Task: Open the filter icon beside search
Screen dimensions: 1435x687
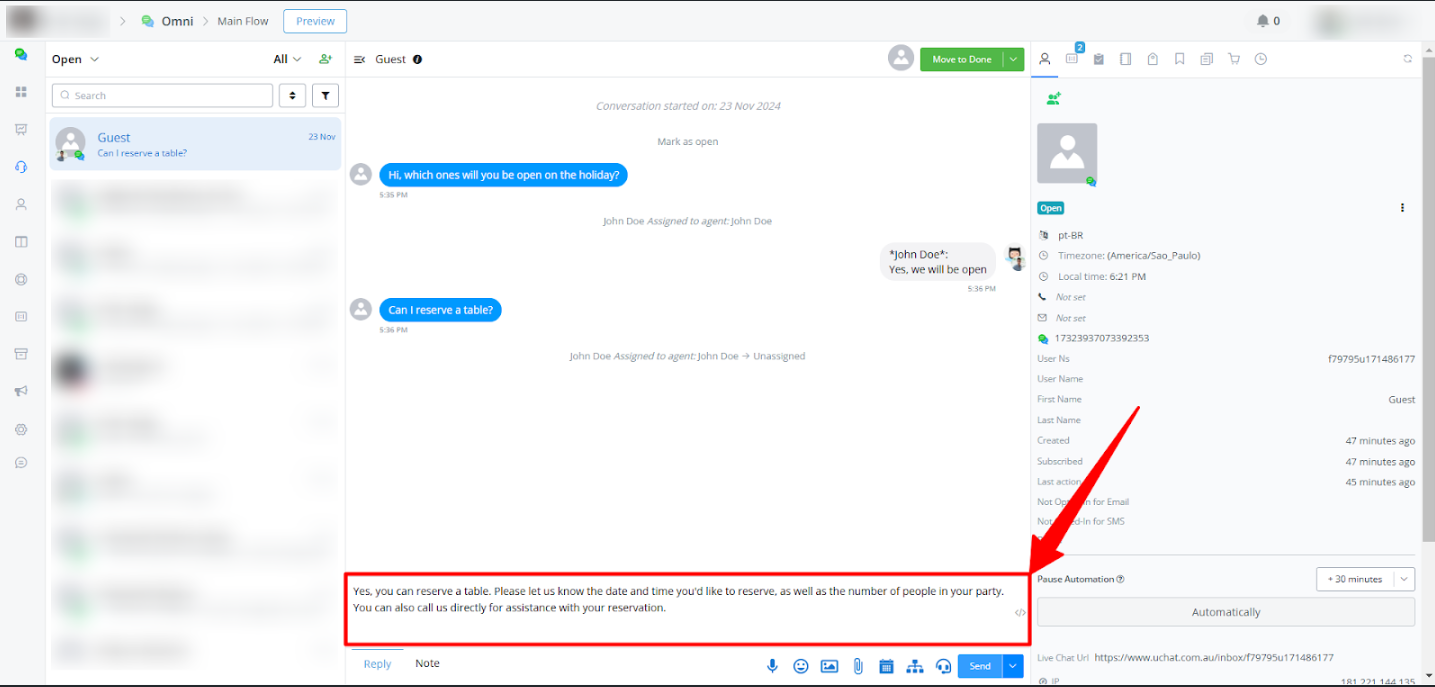Action: (325, 96)
